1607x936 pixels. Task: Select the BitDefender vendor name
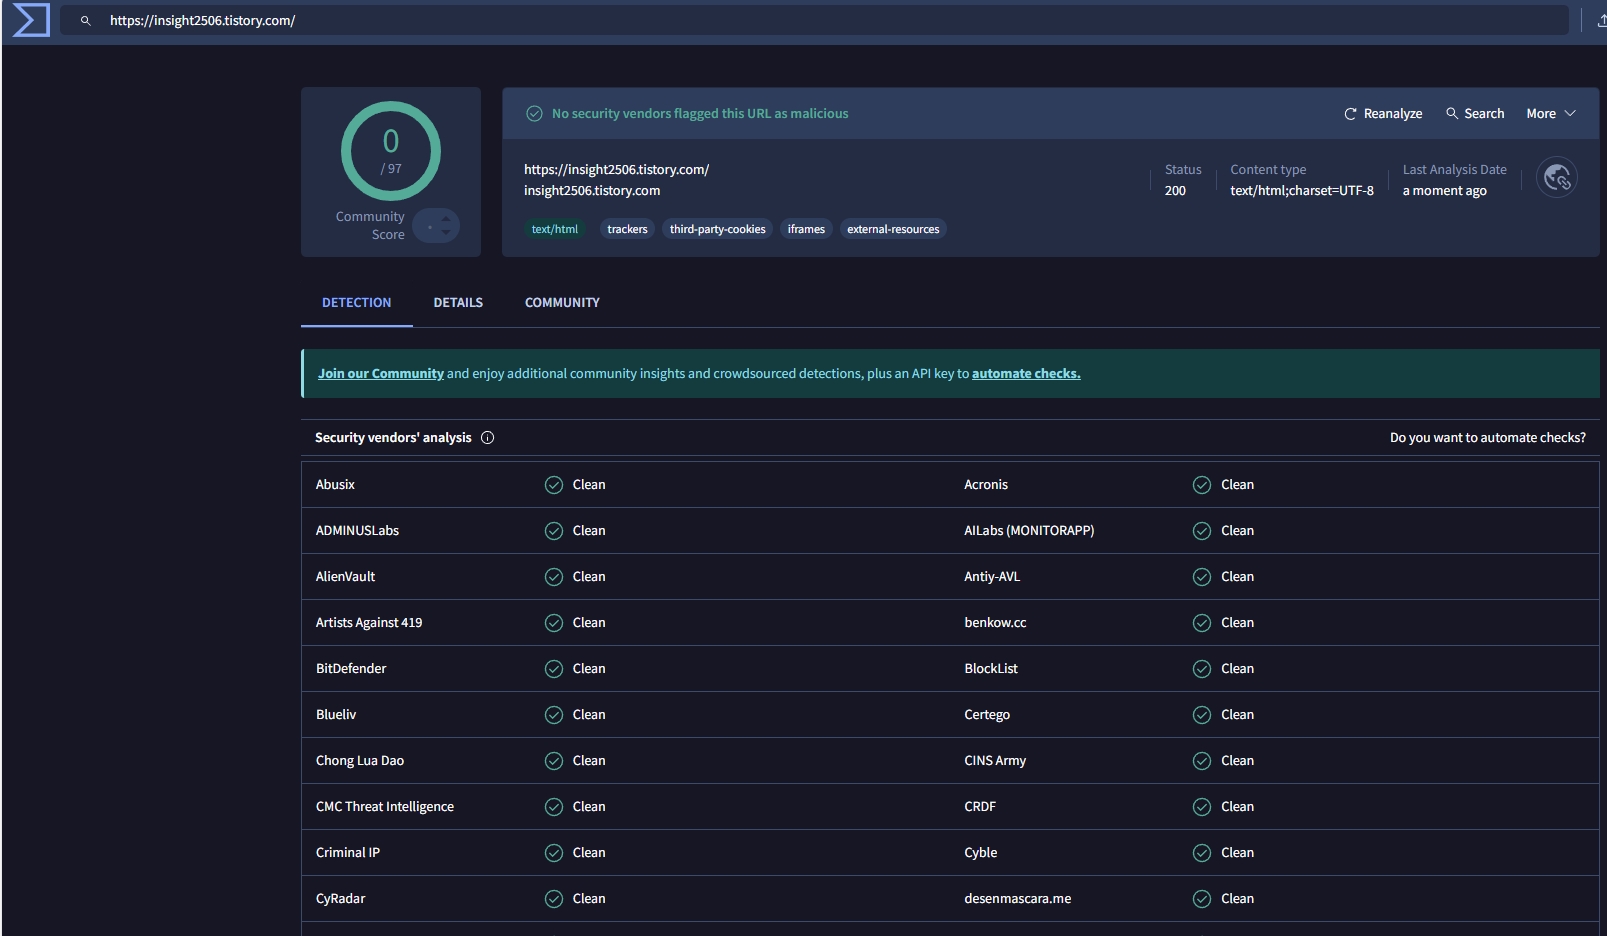351,669
